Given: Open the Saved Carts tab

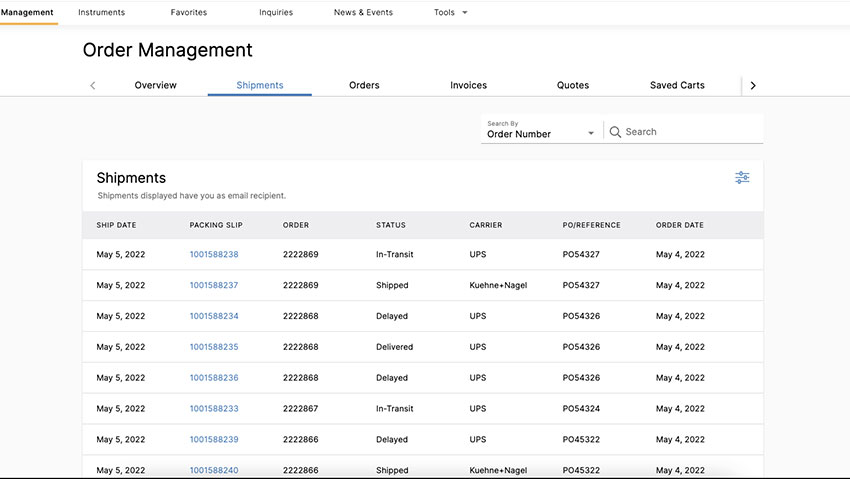Looking at the screenshot, I should [677, 85].
